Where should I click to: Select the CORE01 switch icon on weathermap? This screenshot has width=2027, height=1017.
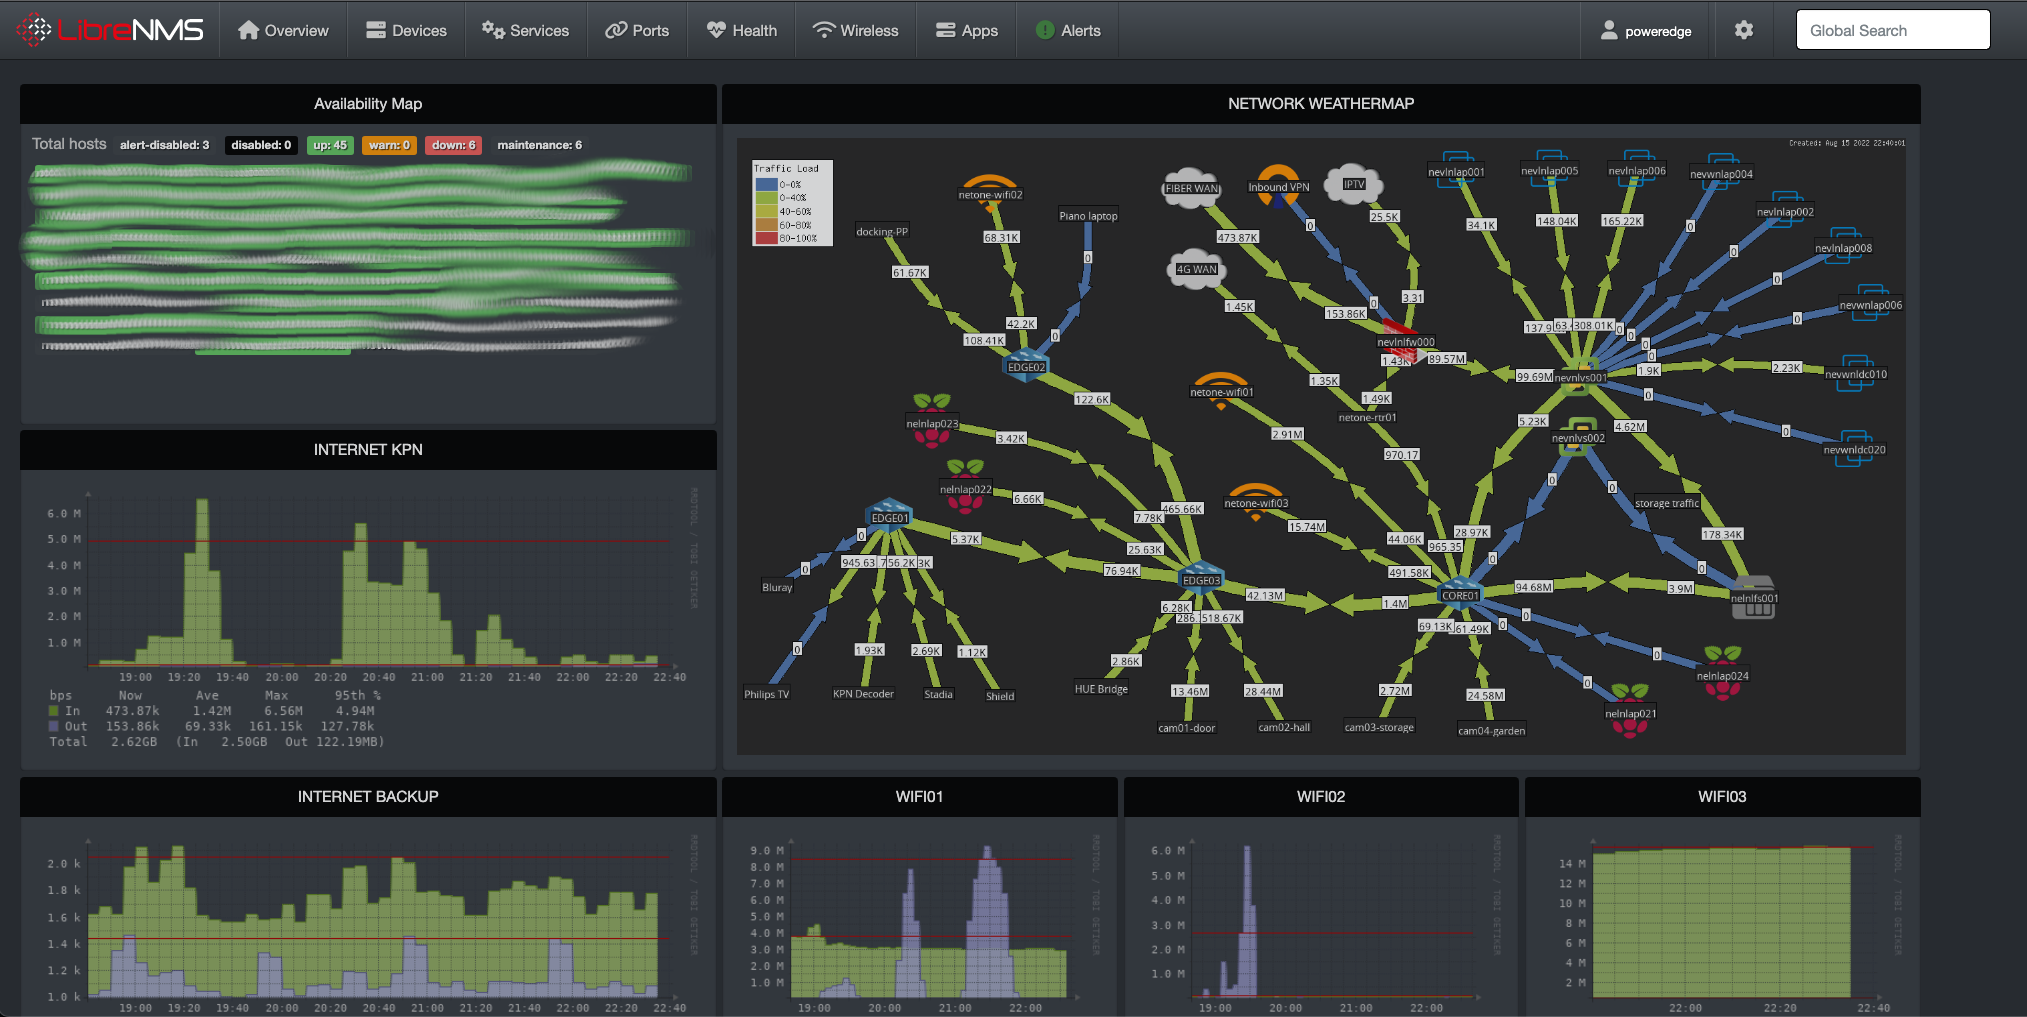1460,592
